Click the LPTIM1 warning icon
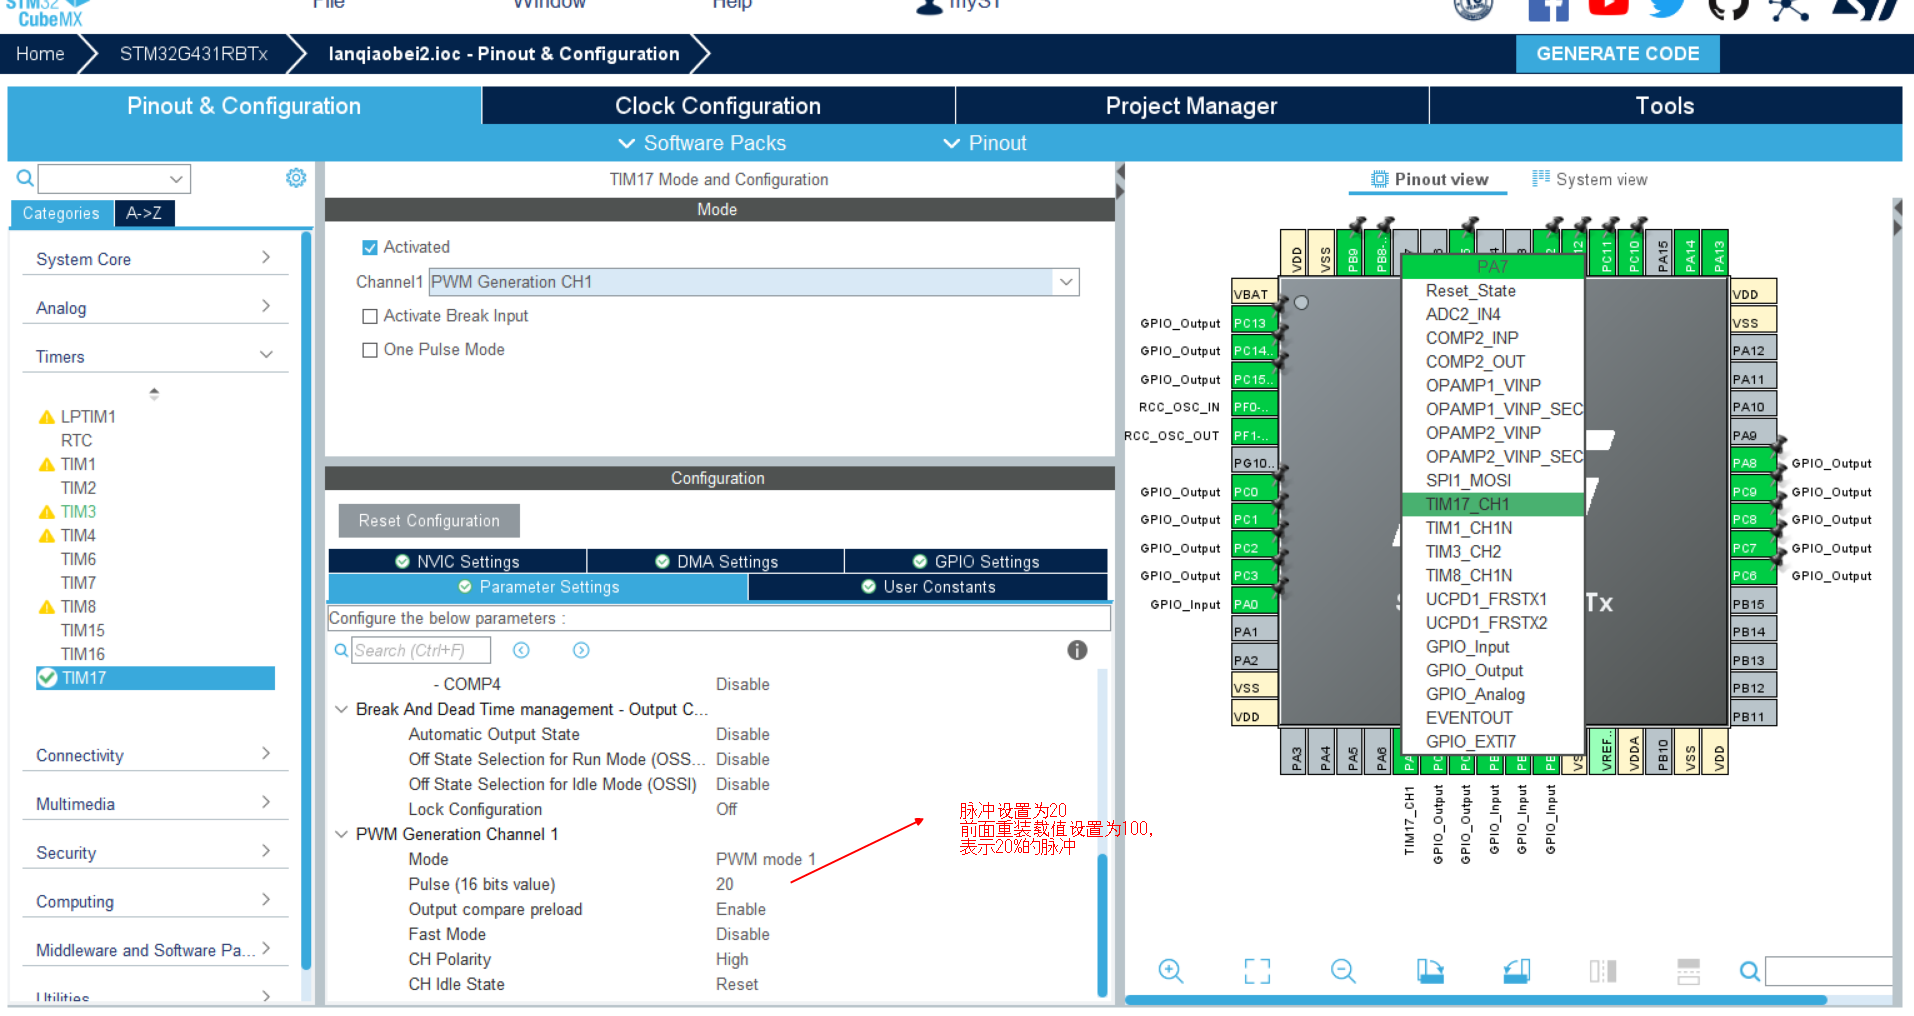Screen dimensions: 1914x1016 46,417
